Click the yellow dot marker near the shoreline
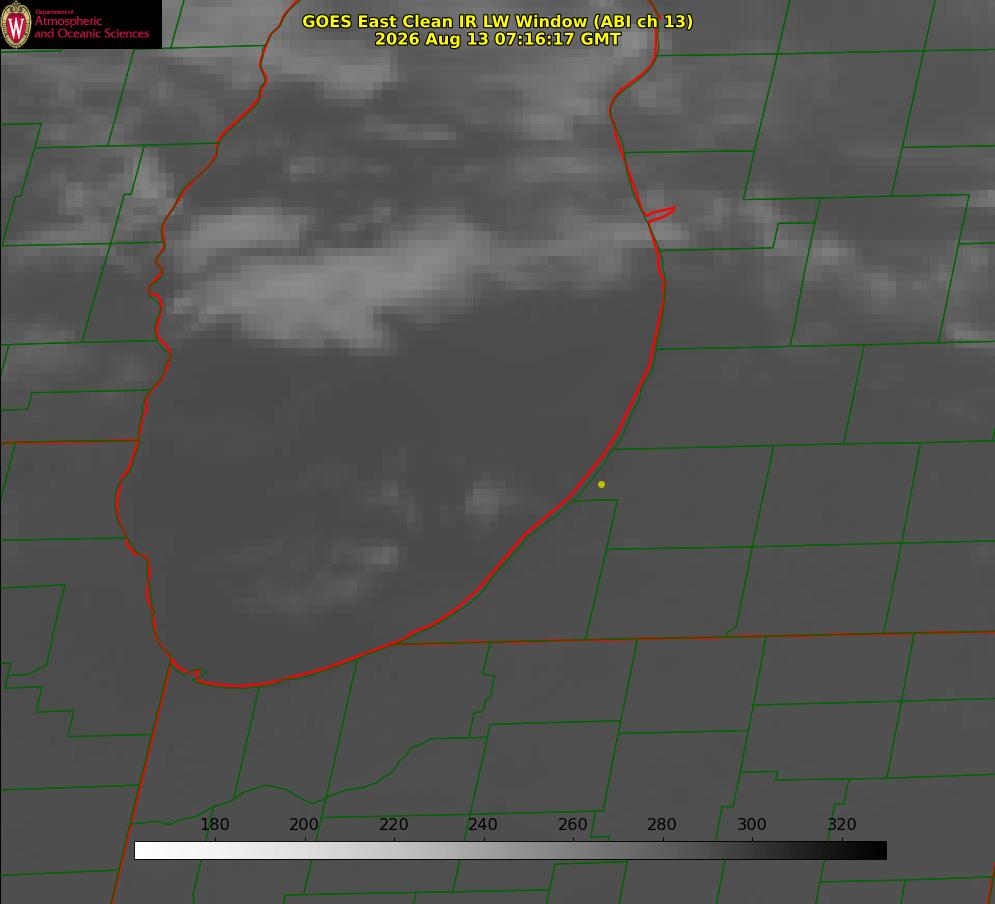 (x=601, y=484)
